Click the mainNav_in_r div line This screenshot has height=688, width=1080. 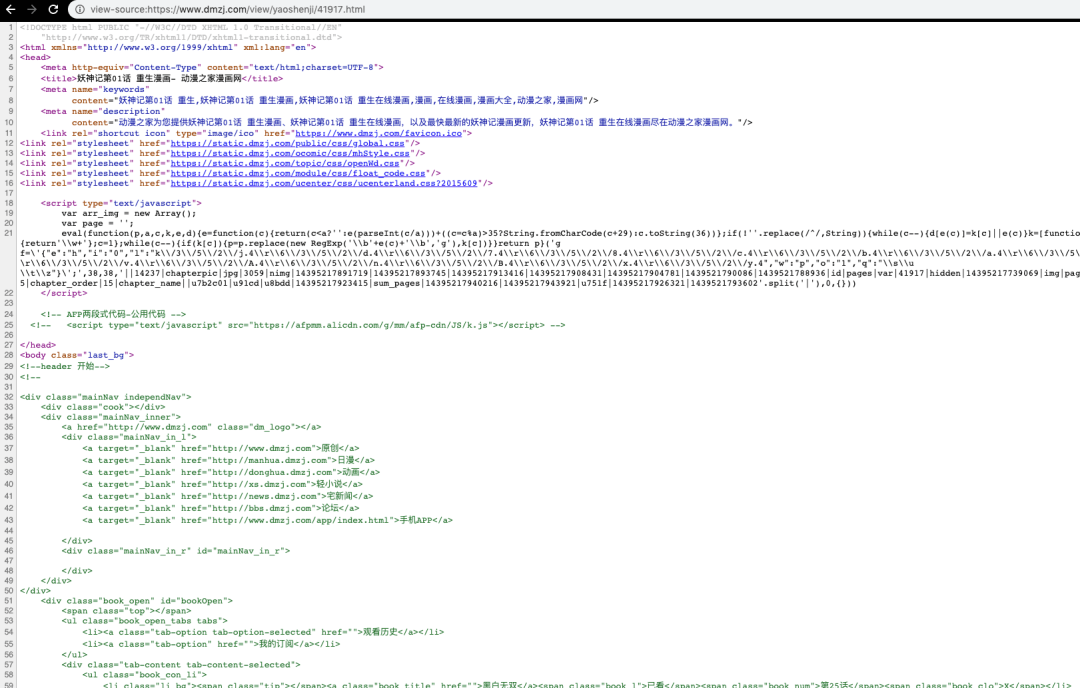pos(176,551)
